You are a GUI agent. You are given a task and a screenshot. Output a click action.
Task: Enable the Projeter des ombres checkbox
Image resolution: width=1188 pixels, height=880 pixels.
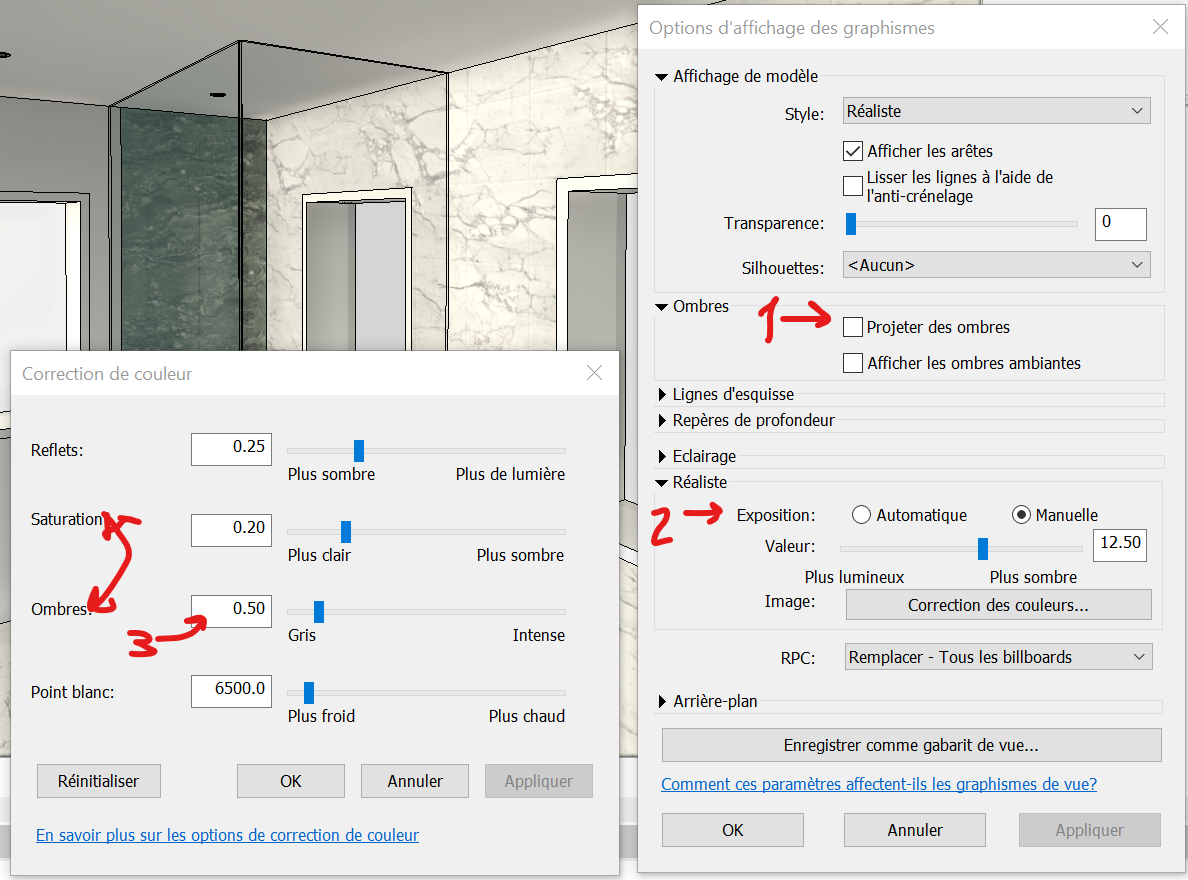pyautogui.click(x=852, y=327)
